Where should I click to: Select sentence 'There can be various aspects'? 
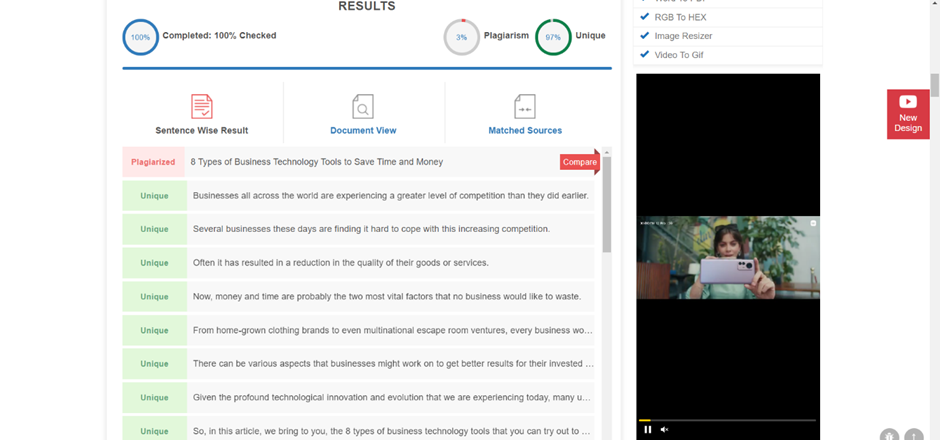pos(393,363)
